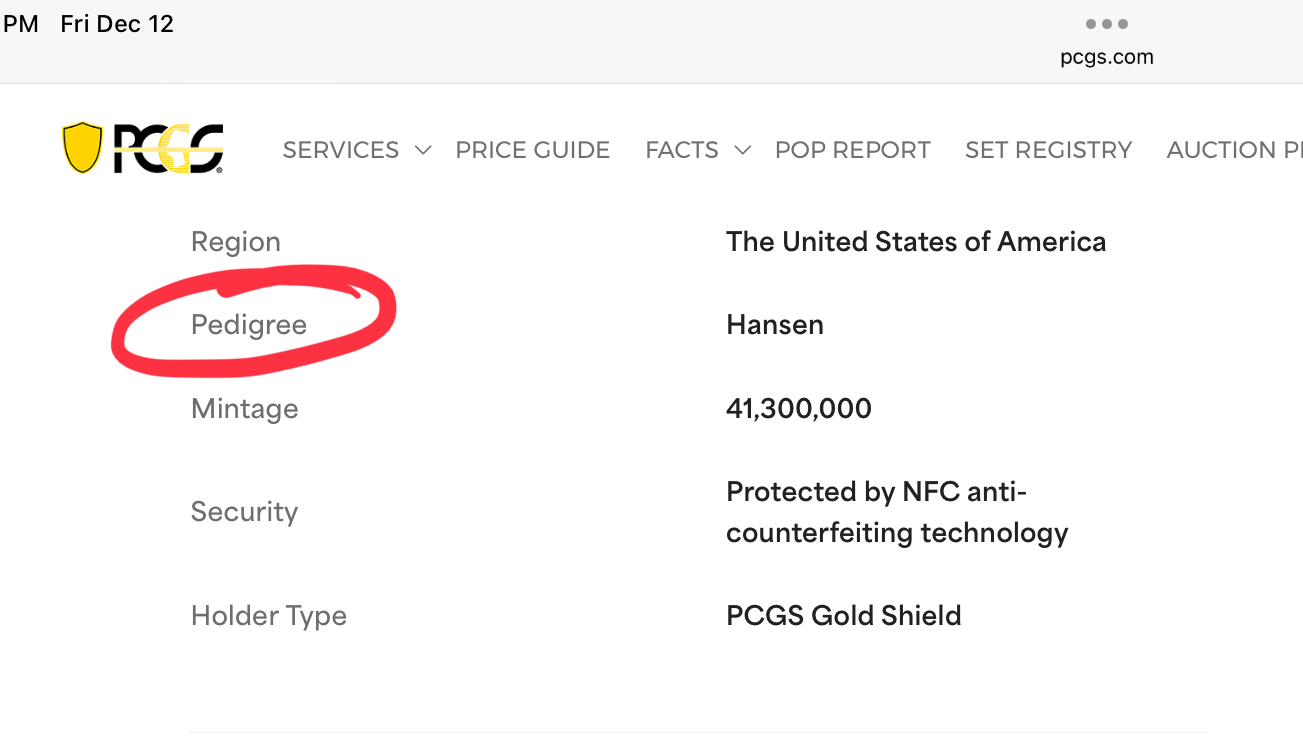Click the Region label
The width and height of the screenshot is (1303, 738).
236,242
